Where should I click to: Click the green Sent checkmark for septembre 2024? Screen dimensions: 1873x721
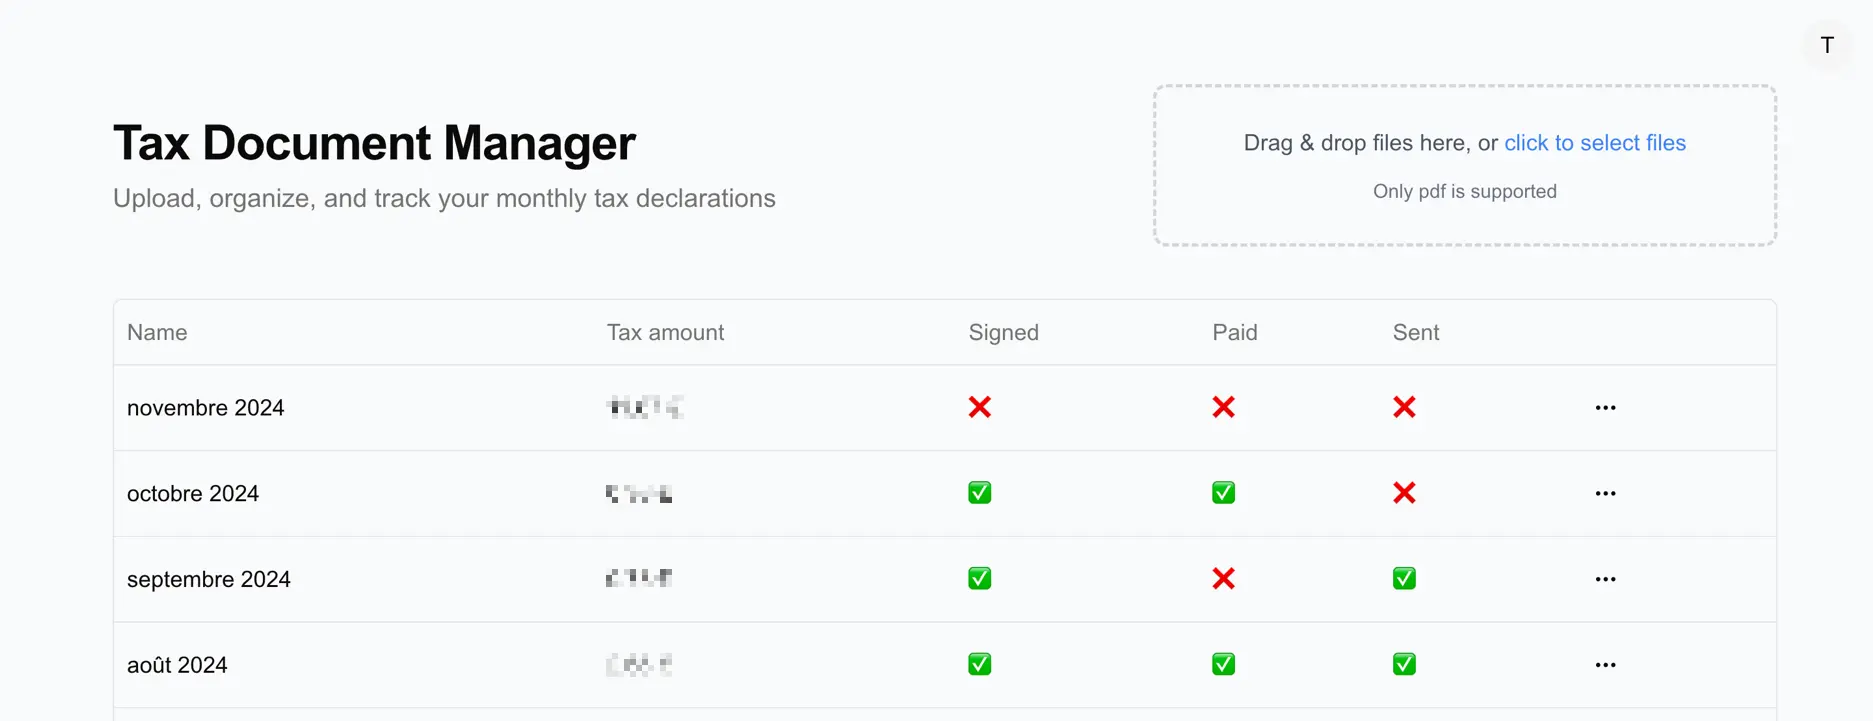[x=1404, y=579]
